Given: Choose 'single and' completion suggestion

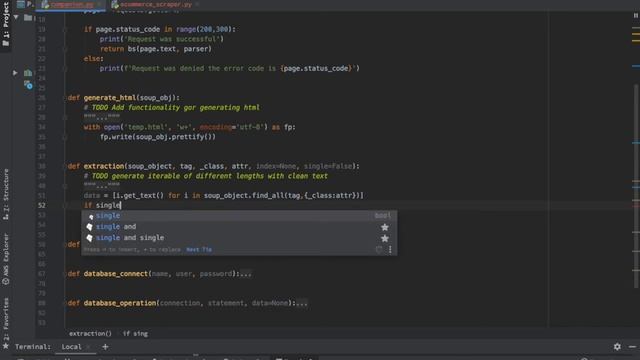Looking at the screenshot, I should pos(239,227).
